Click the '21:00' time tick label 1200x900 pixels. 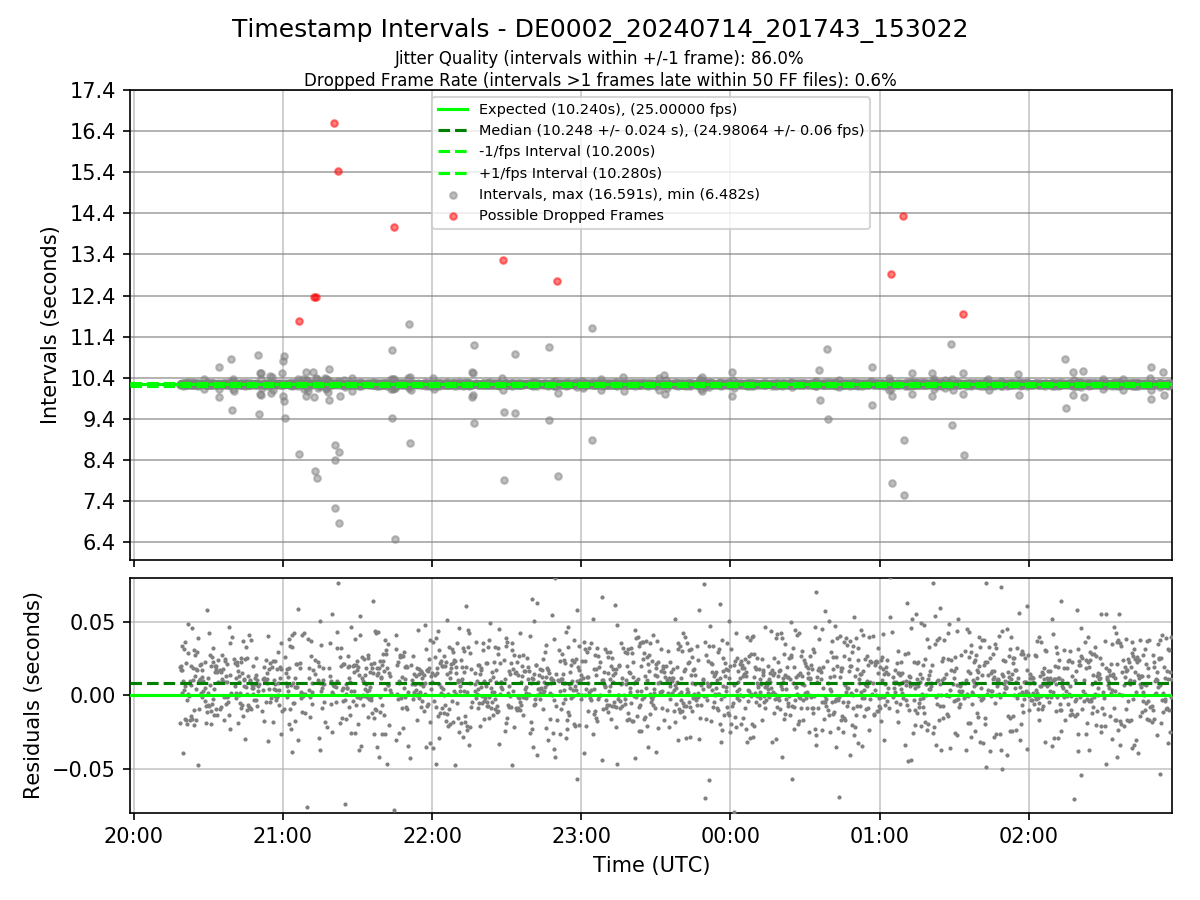[x=283, y=834]
